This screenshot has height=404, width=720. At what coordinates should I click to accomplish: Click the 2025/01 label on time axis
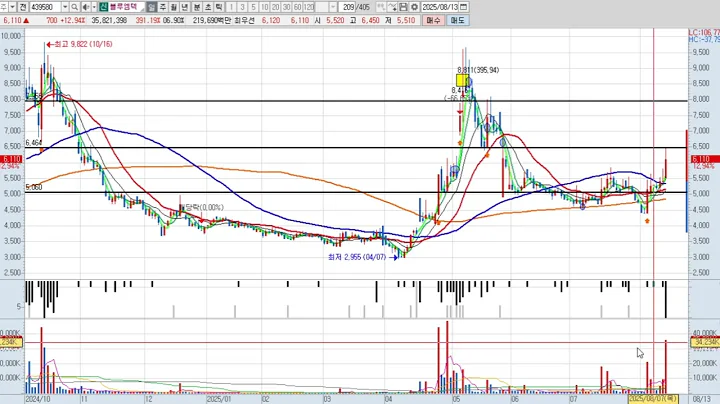[x=219, y=399]
